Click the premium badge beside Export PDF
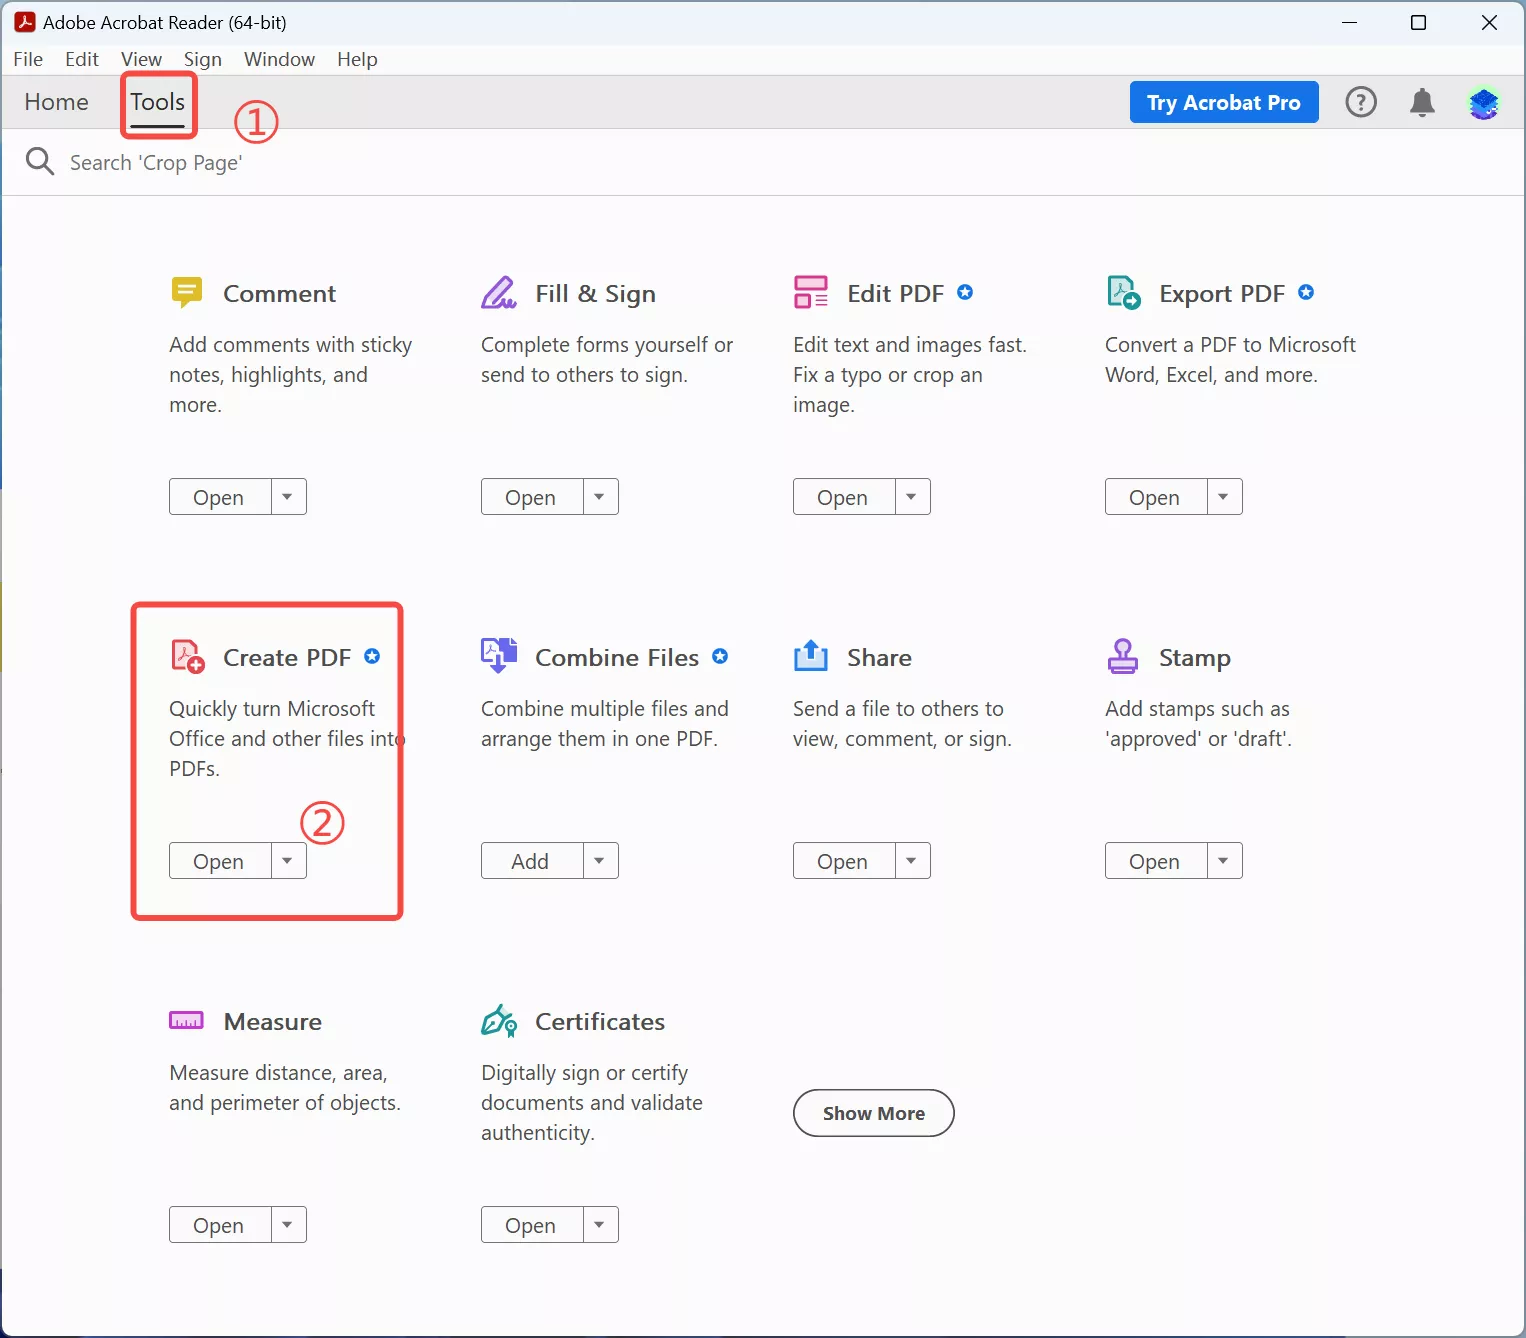The width and height of the screenshot is (1526, 1338). (x=1306, y=292)
